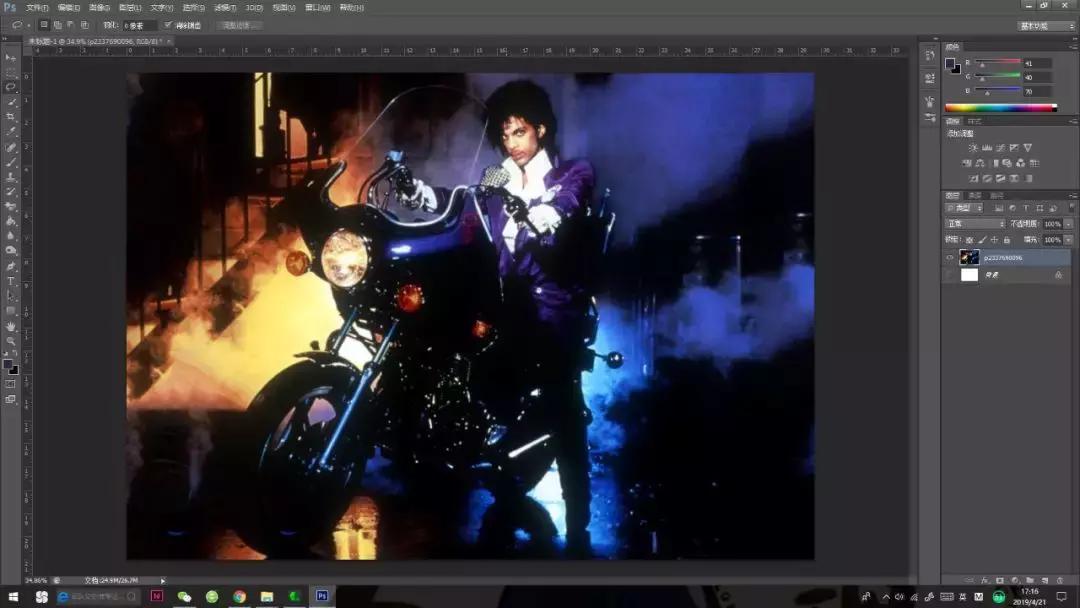The width and height of the screenshot is (1080, 608).
Task: Add a Color Balance adjustment
Action: tap(979, 163)
